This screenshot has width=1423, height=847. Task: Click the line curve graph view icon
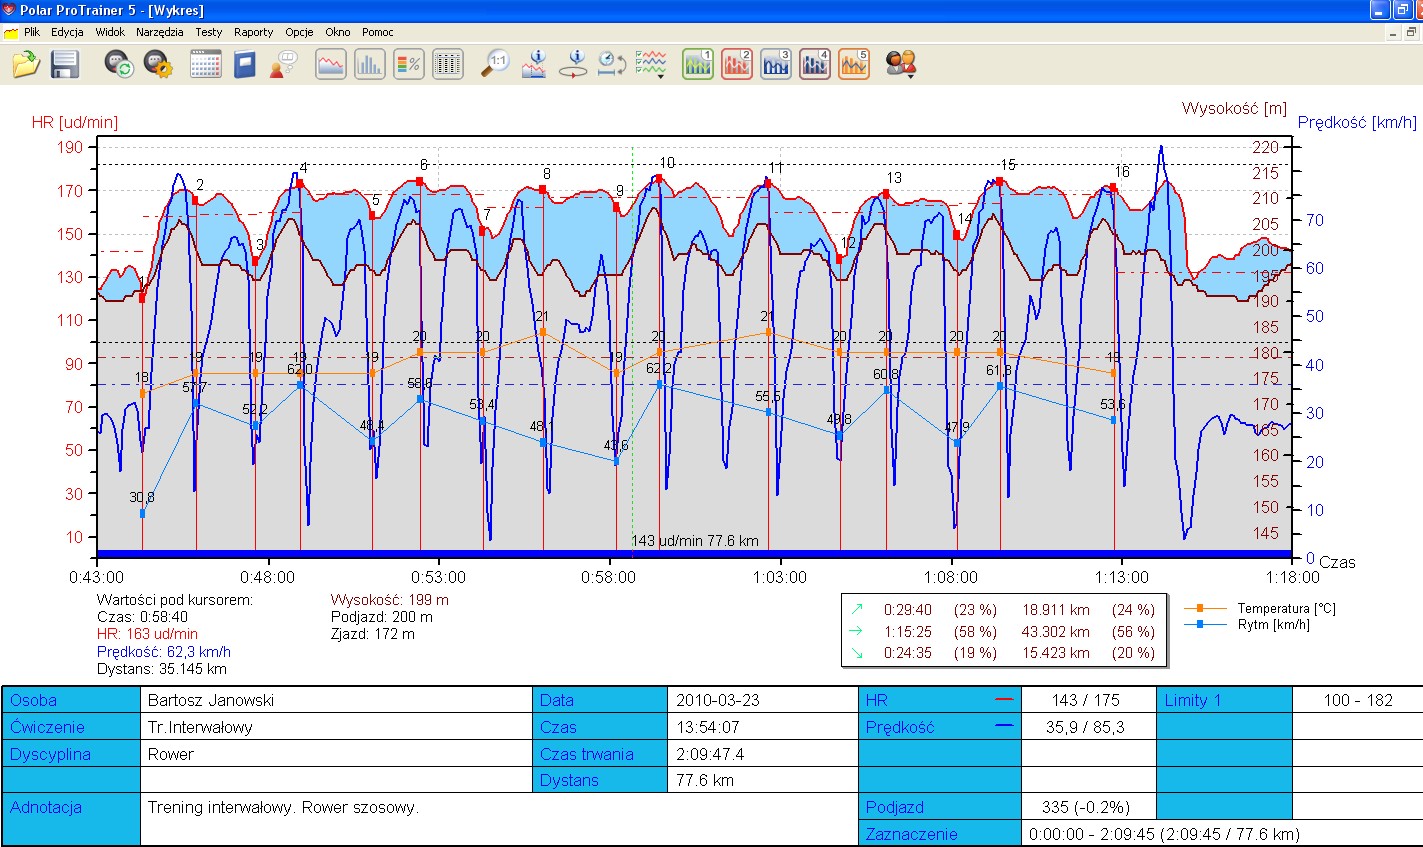click(331, 65)
